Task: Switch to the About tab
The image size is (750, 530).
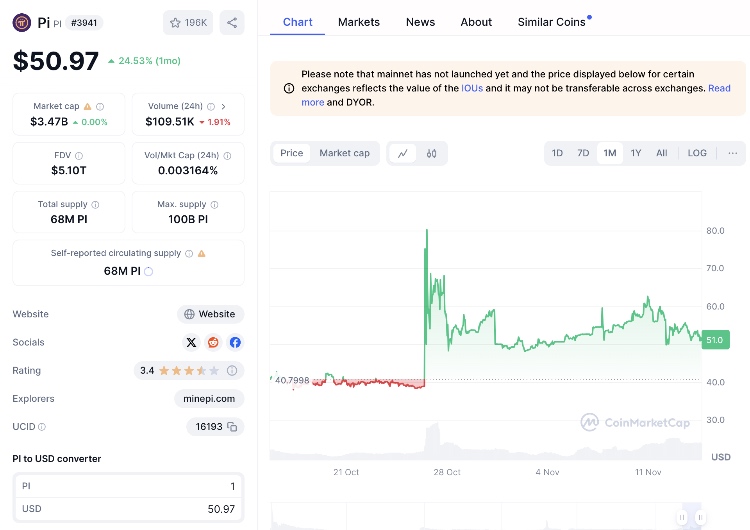Action: [476, 22]
